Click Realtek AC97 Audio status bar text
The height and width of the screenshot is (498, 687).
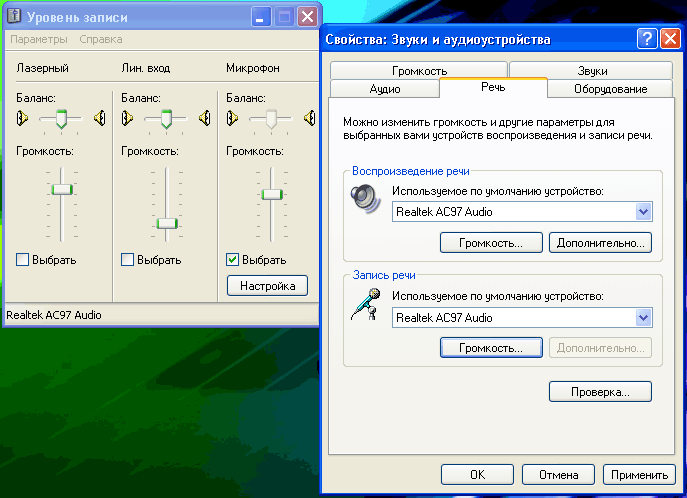tap(54, 315)
